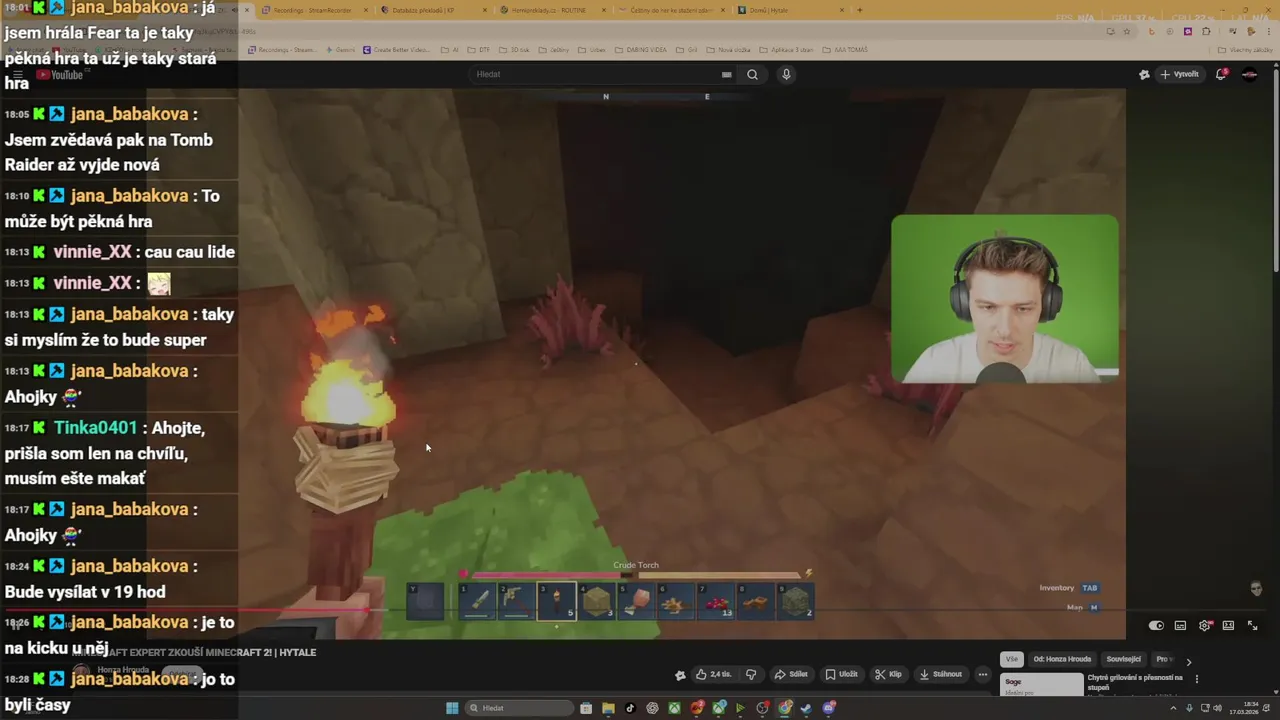1280x720 pixels.
Task: Click the Inventory TAB hint label
Action: (1068, 588)
